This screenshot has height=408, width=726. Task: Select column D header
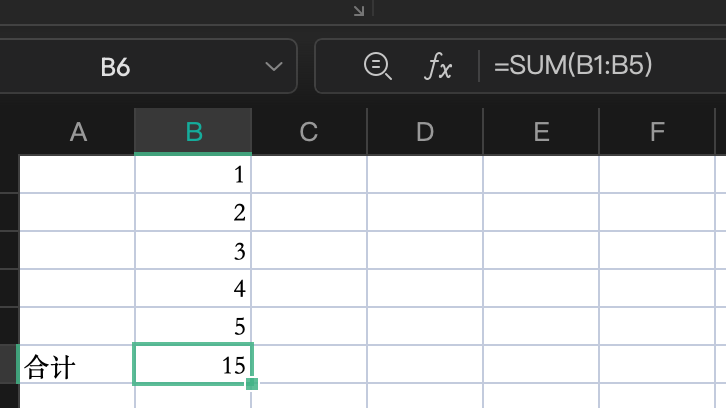click(x=425, y=131)
